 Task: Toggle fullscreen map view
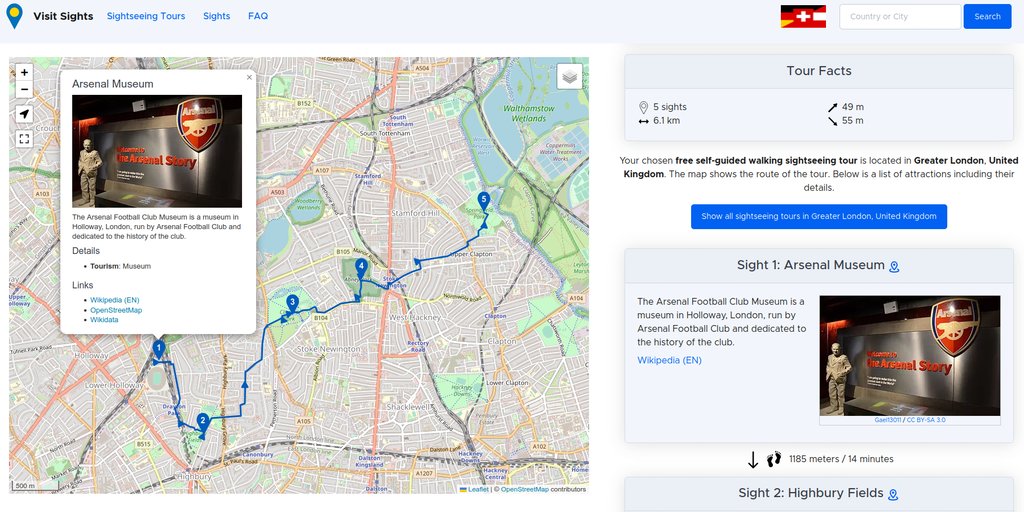pos(24,139)
